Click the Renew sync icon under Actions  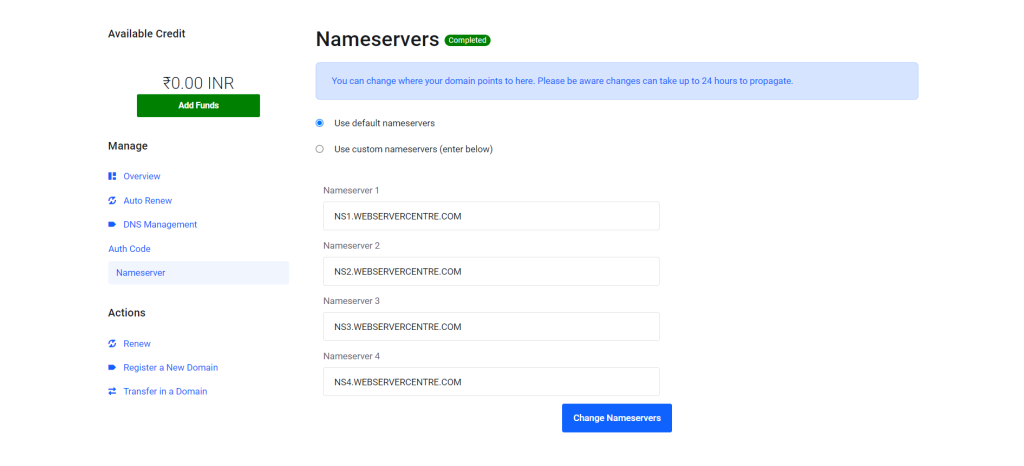[112, 343]
